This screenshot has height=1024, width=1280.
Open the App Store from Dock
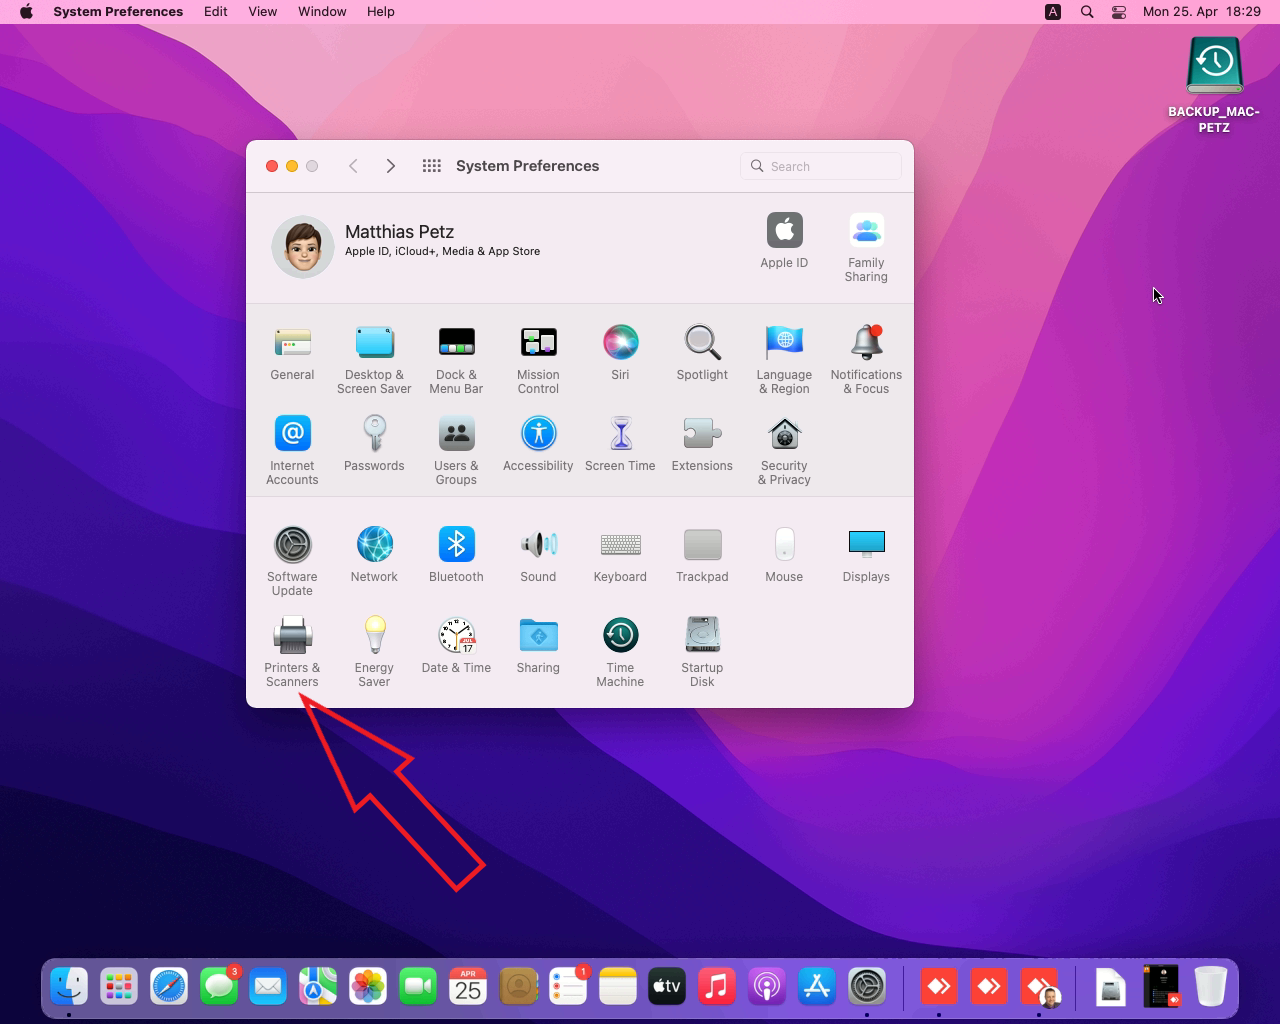click(x=817, y=987)
